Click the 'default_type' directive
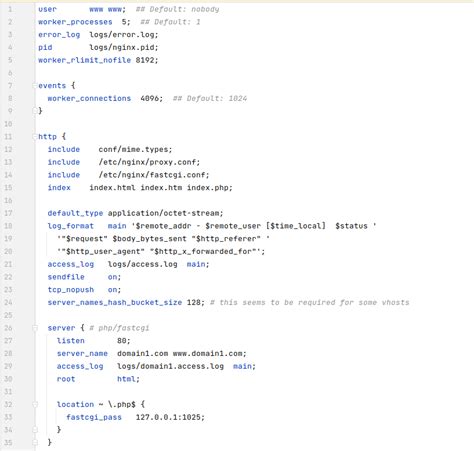Screen dimensions: 474x451 click(x=75, y=213)
